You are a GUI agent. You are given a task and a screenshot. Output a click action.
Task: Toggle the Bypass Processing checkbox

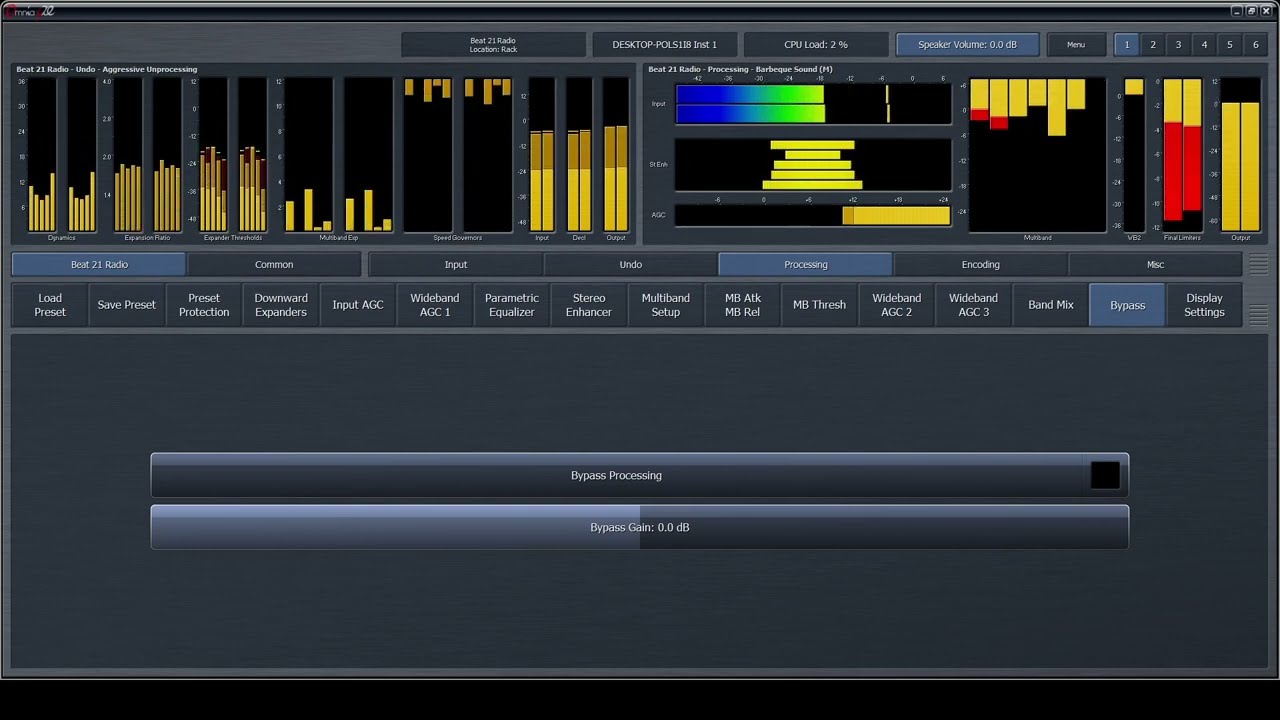pyautogui.click(x=1104, y=475)
